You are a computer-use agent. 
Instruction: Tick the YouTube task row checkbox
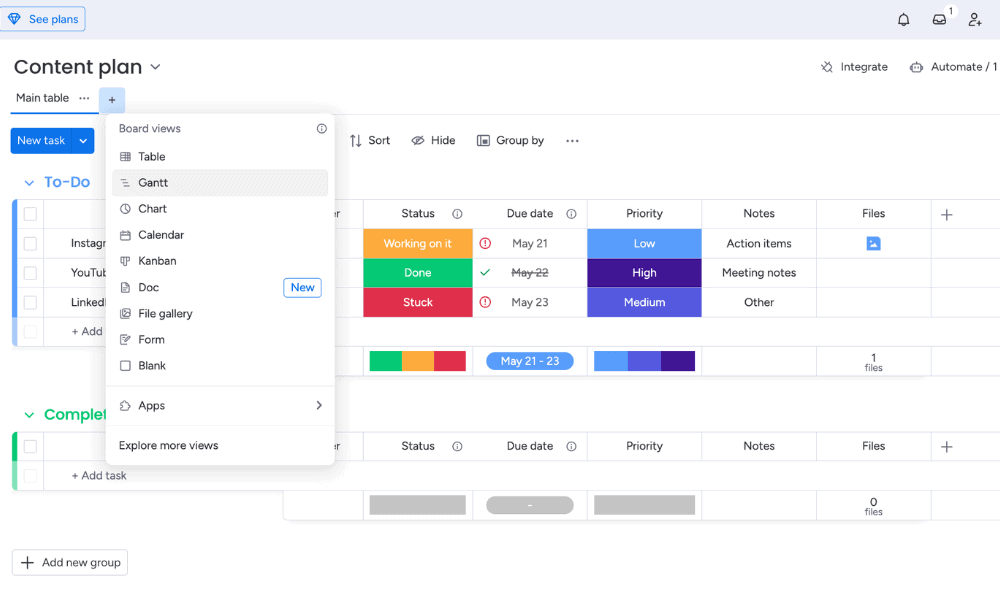[30, 273]
